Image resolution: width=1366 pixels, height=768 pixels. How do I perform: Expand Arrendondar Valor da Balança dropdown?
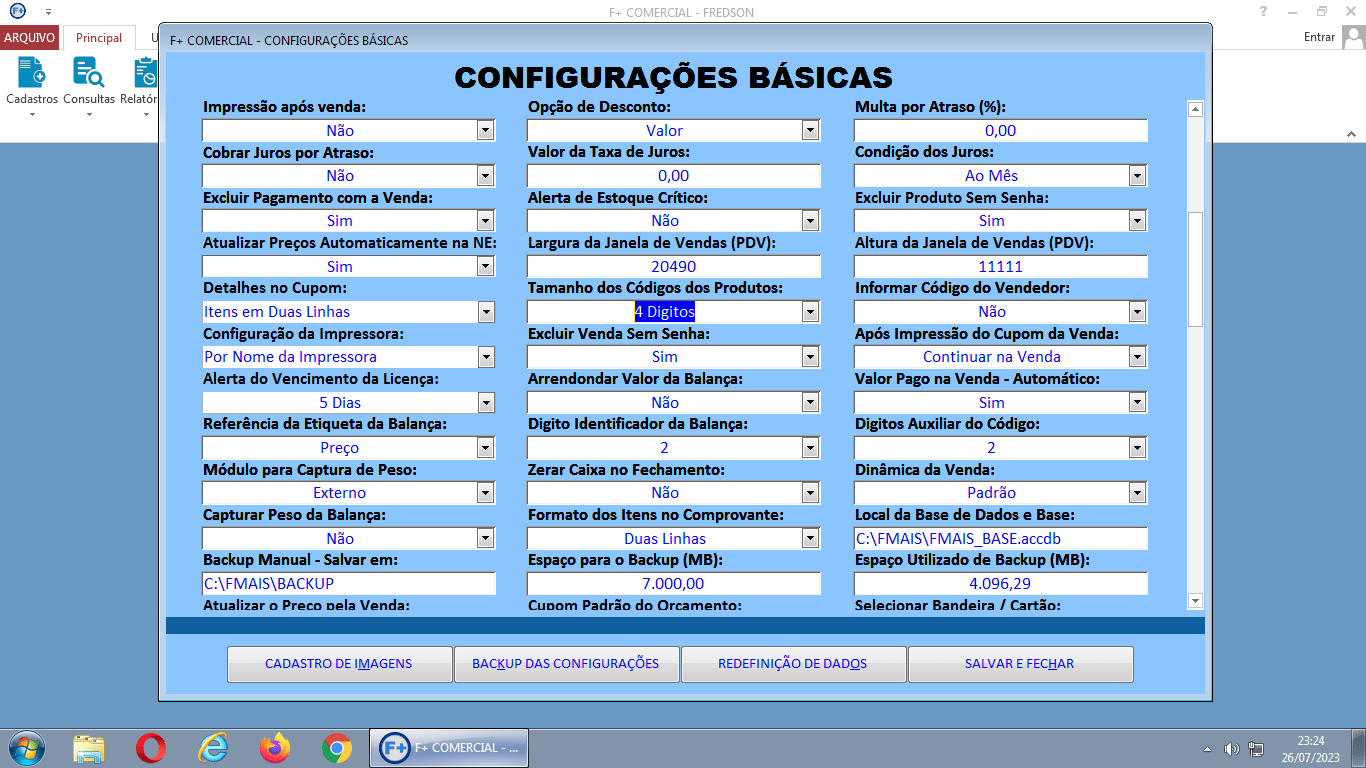point(810,402)
